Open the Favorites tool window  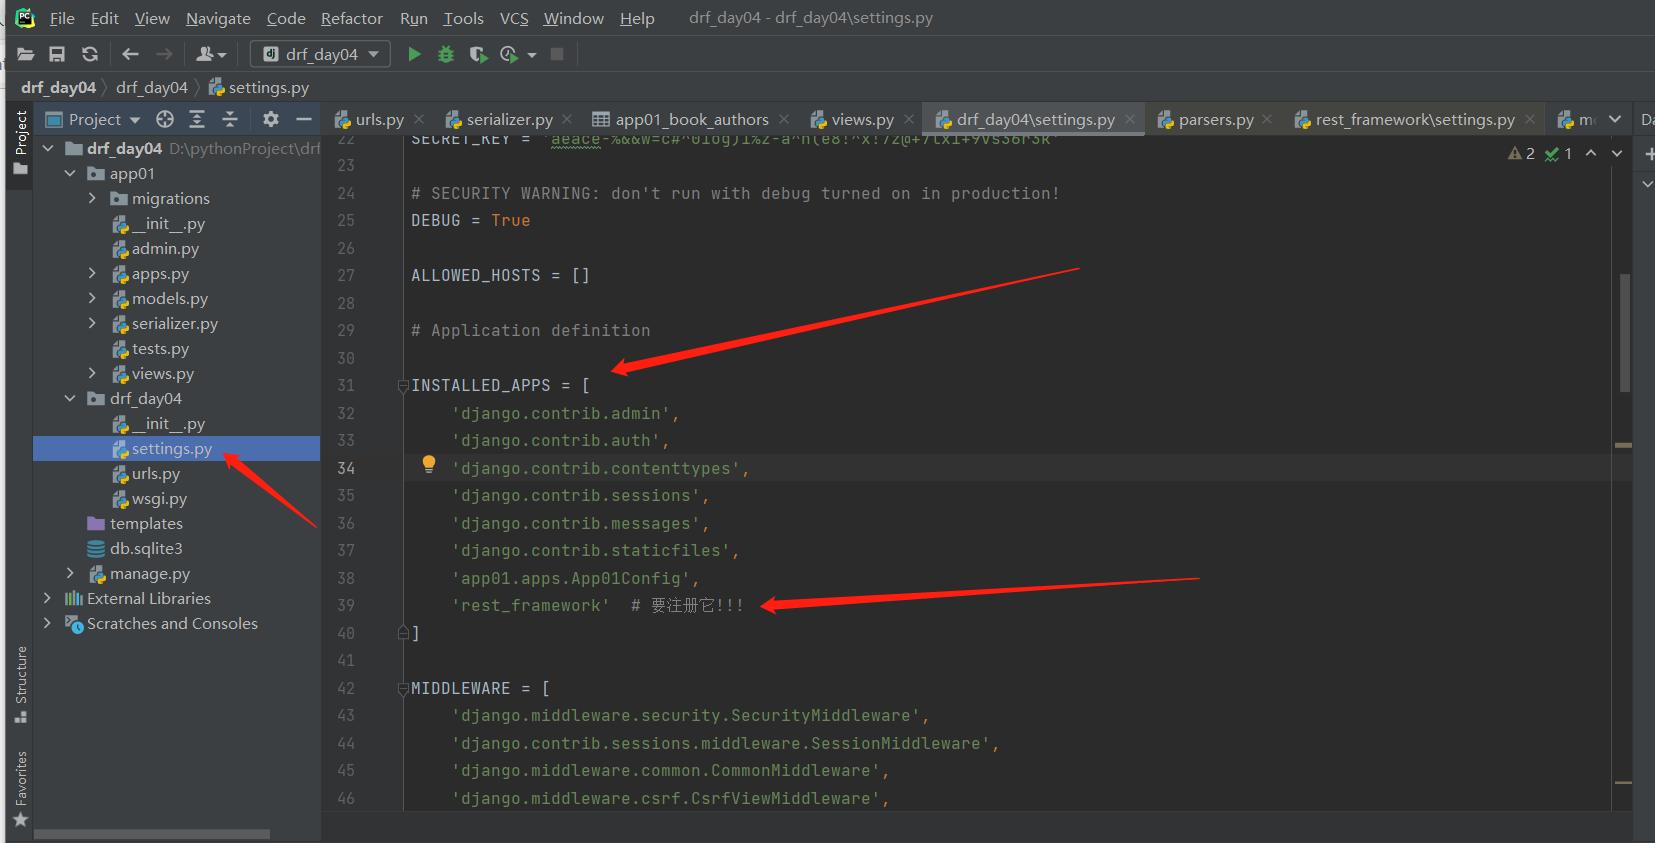tap(21, 788)
